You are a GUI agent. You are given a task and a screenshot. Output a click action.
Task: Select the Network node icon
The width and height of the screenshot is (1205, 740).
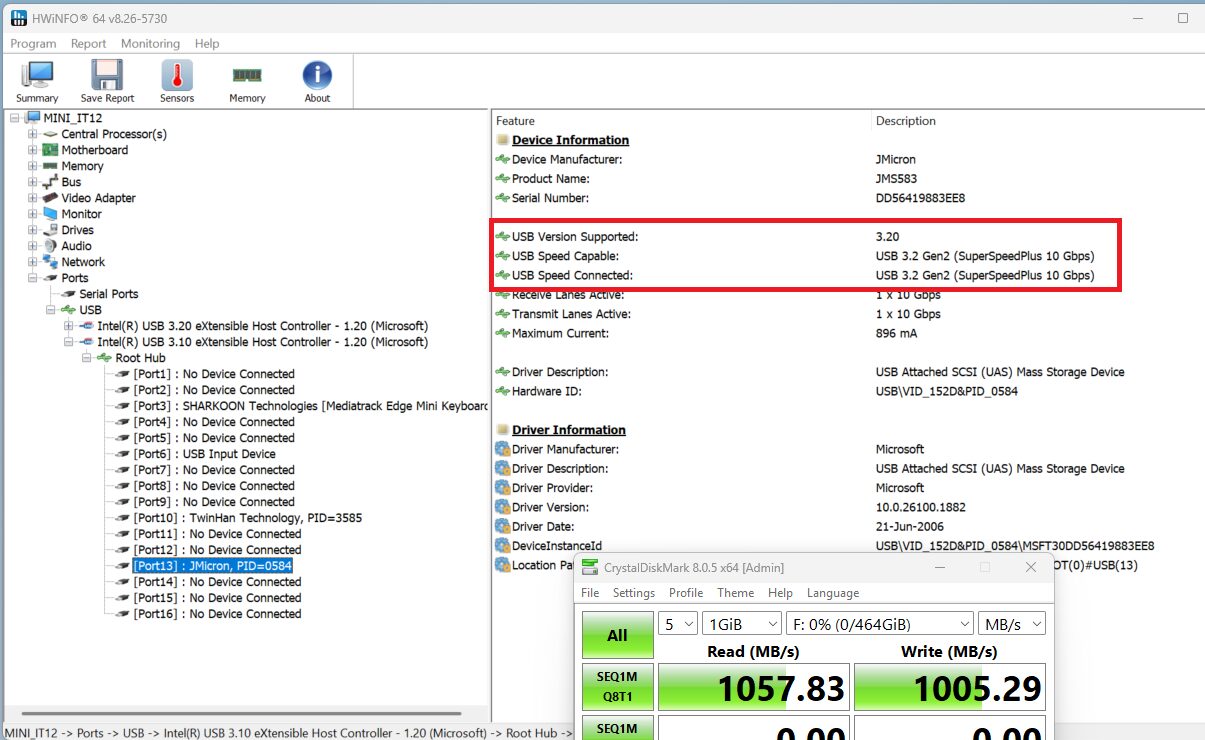(50, 262)
